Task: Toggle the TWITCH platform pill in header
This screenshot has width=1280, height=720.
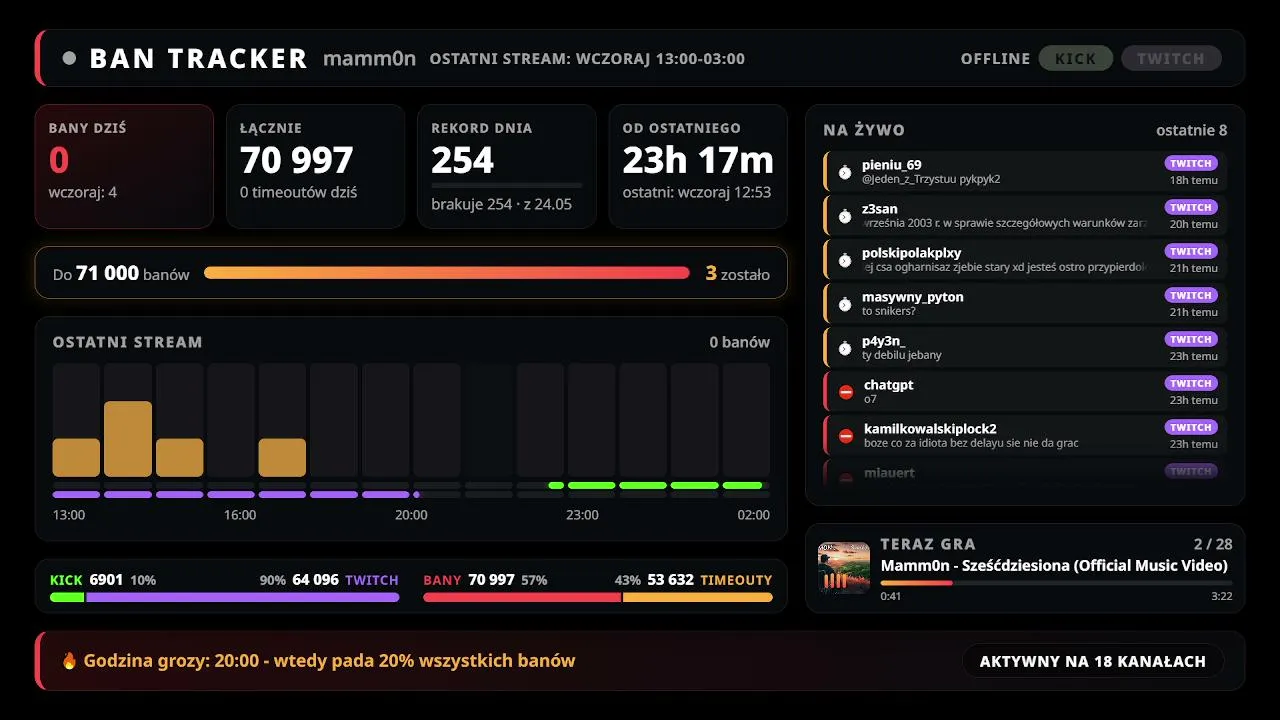Action: coord(1171,58)
